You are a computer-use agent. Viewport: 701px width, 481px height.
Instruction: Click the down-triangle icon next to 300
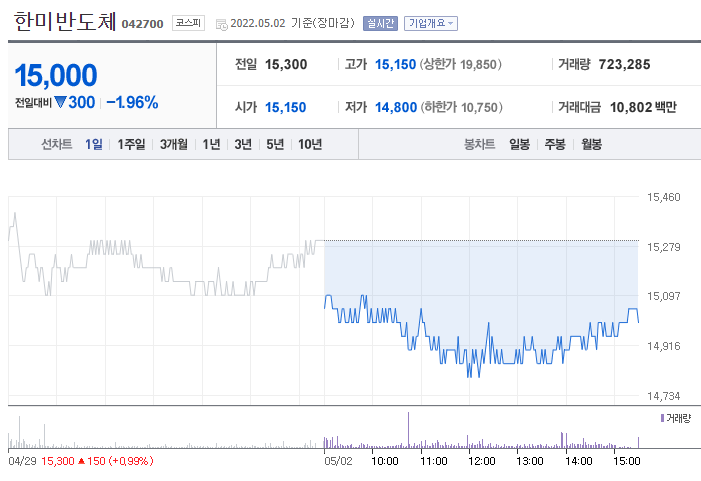coord(60,102)
